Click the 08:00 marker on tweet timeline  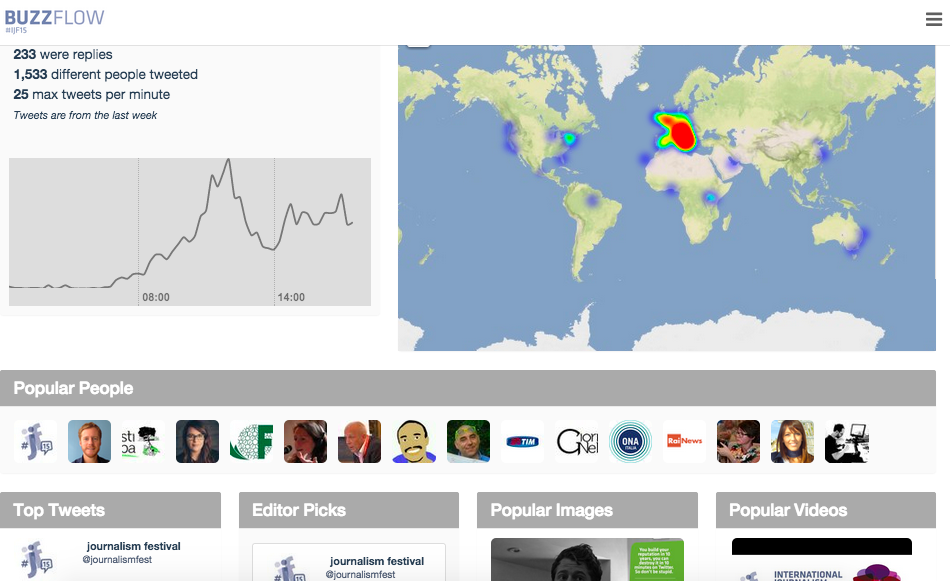155,297
